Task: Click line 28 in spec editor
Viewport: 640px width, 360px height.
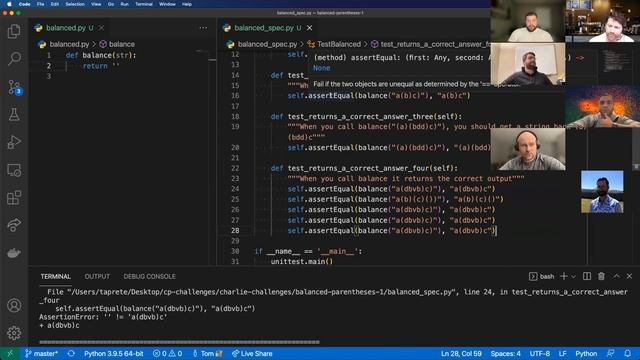Action: (x=392, y=231)
